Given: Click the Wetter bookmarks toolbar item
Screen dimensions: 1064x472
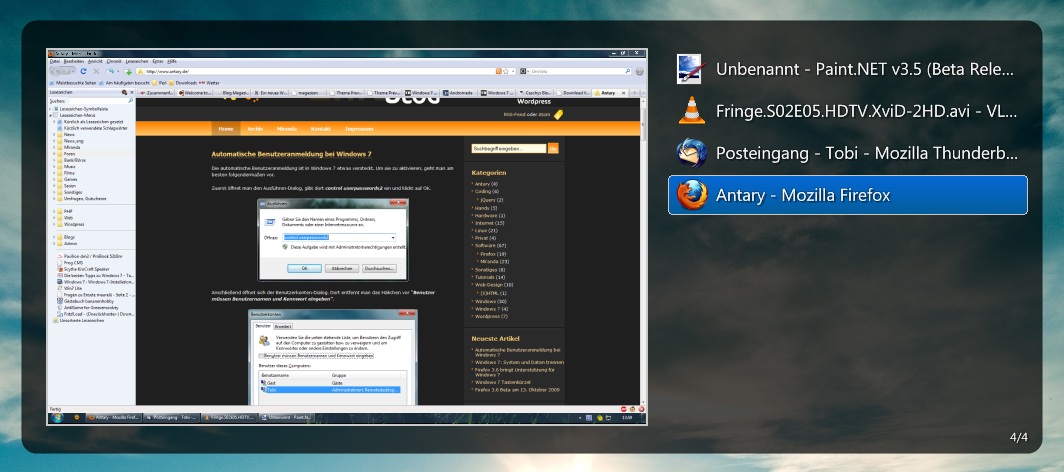Looking at the screenshot, I should tap(210, 83).
